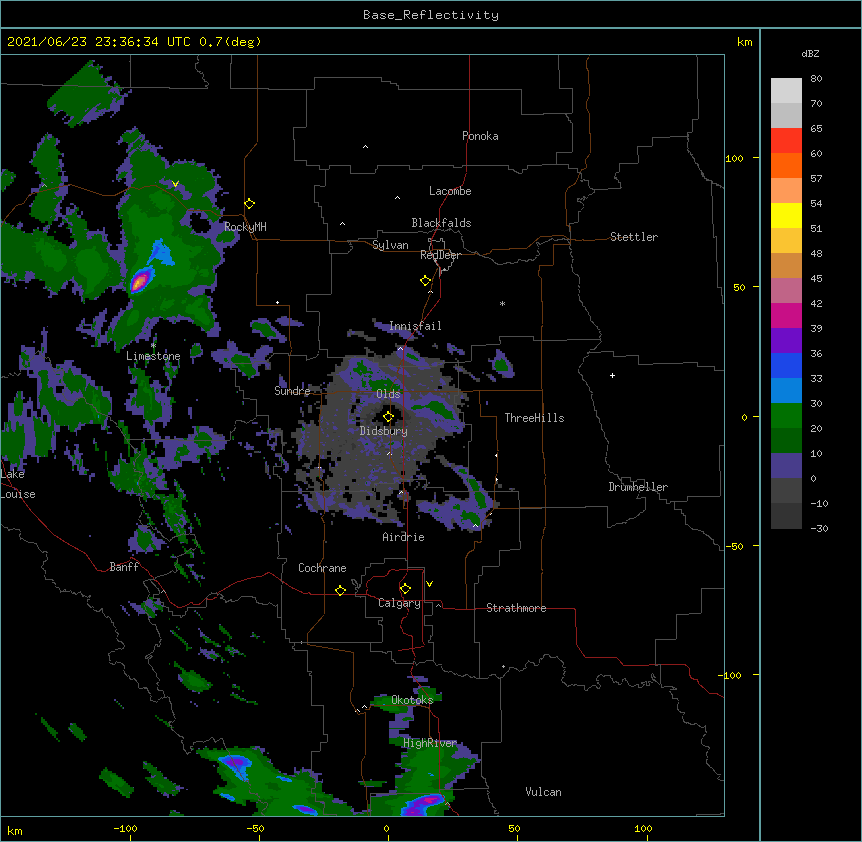Click the yellow legend swatch between 54 and 51

tap(786, 215)
